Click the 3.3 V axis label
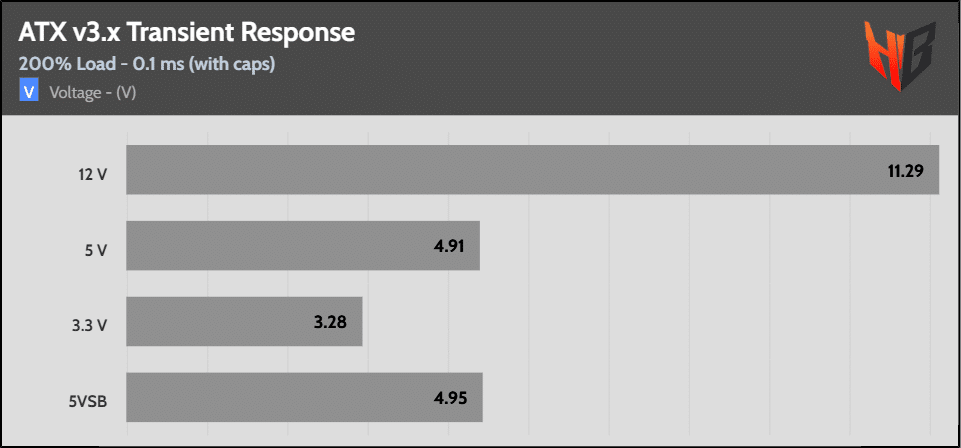Viewport: 961px width, 448px height. tap(91, 327)
